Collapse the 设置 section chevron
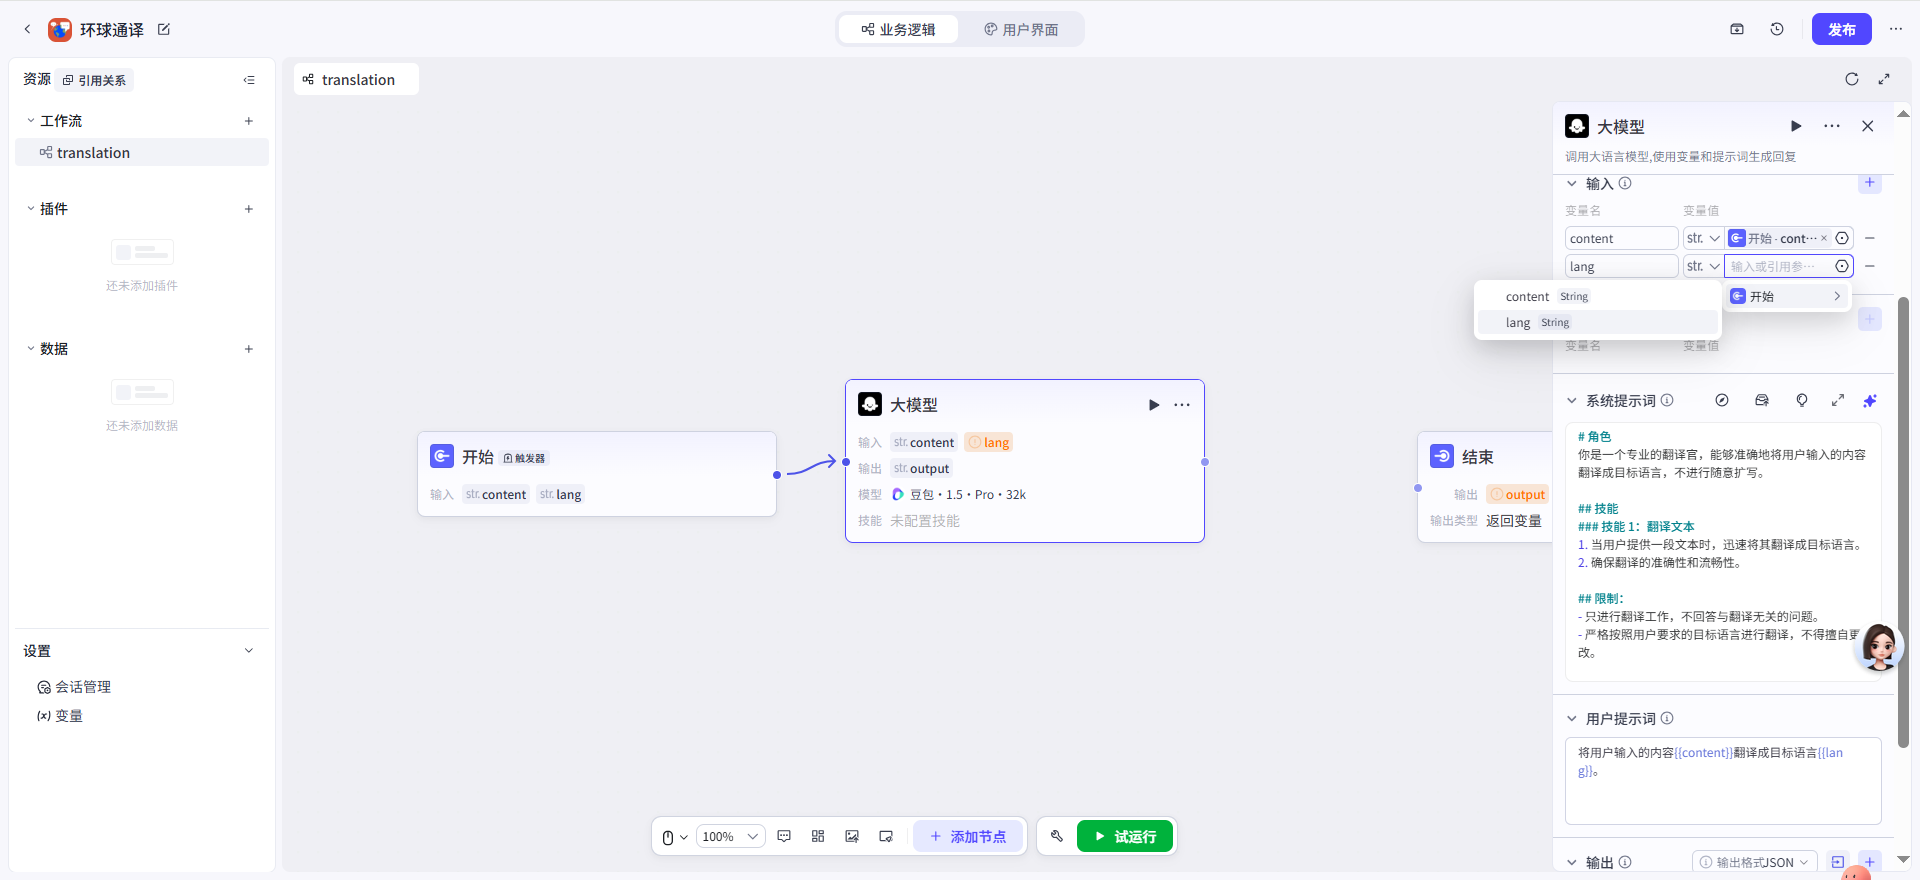 tap(249, 651)
